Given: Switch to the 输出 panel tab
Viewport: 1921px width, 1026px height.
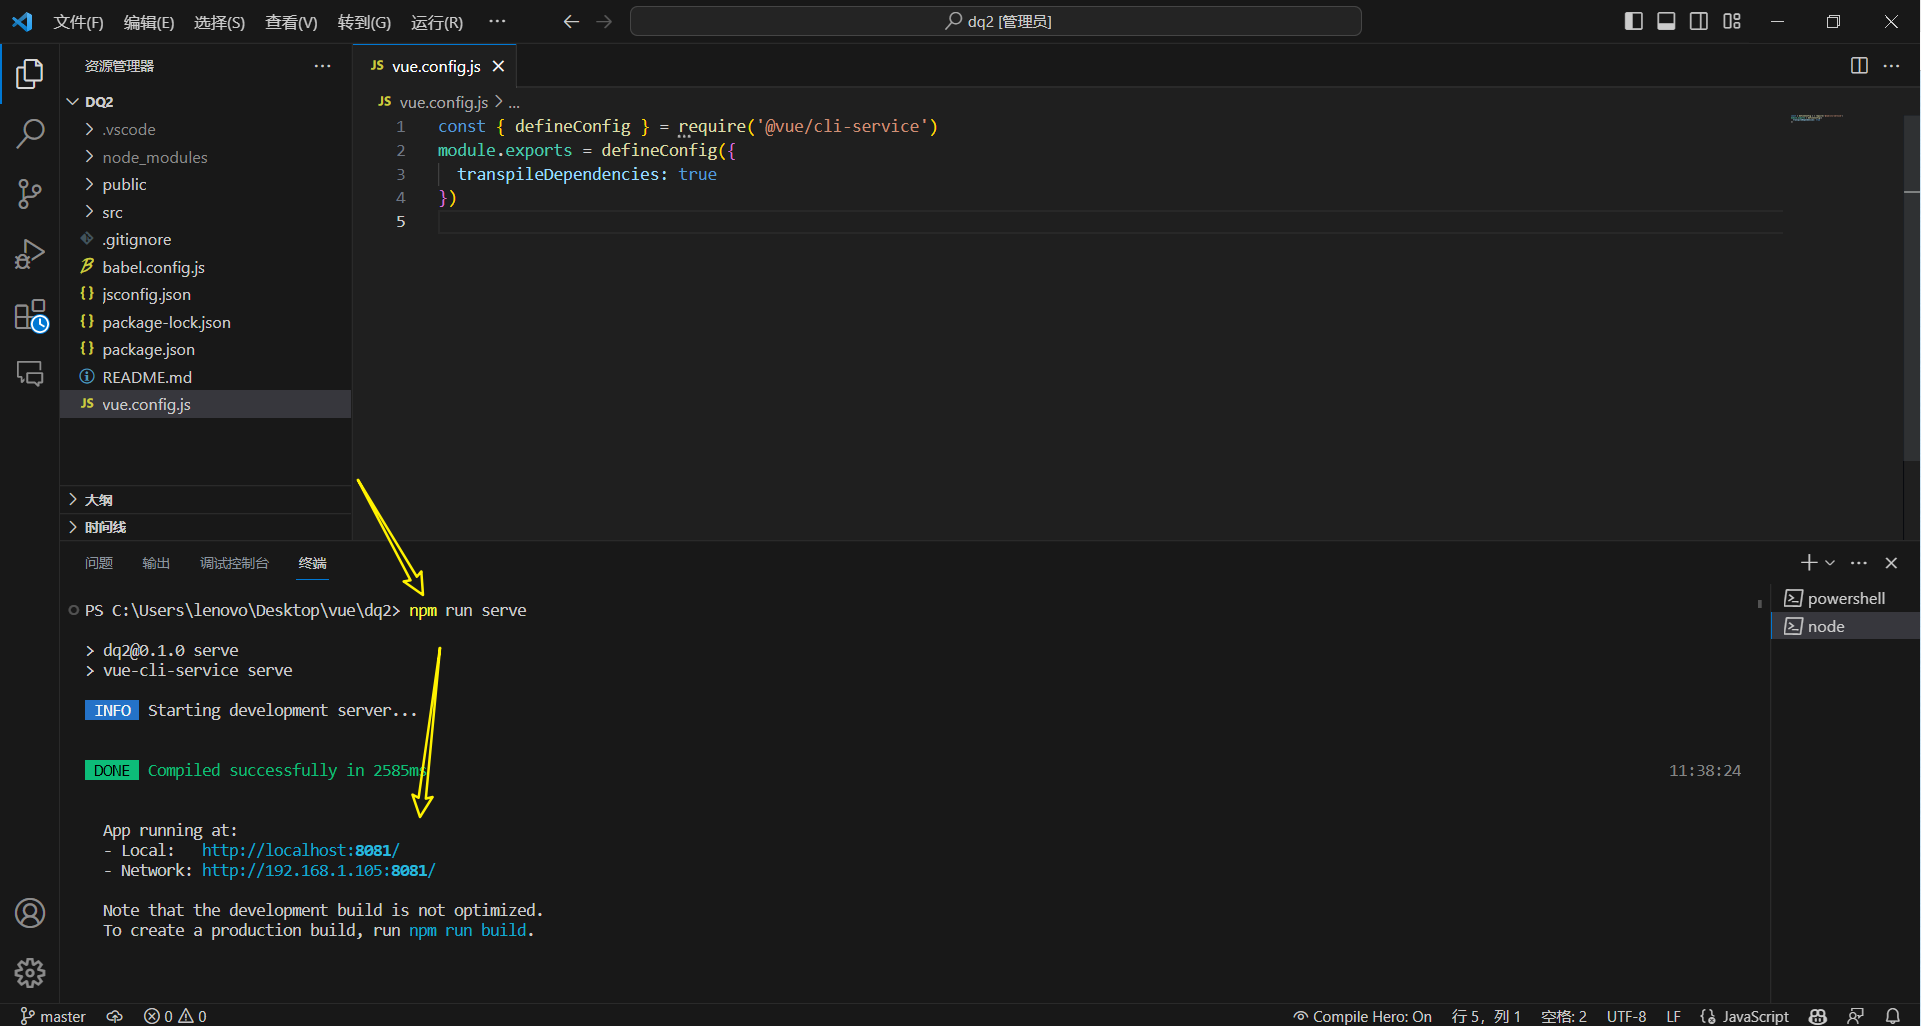Looking at the screenshot, I should click(x=156, y=563).
